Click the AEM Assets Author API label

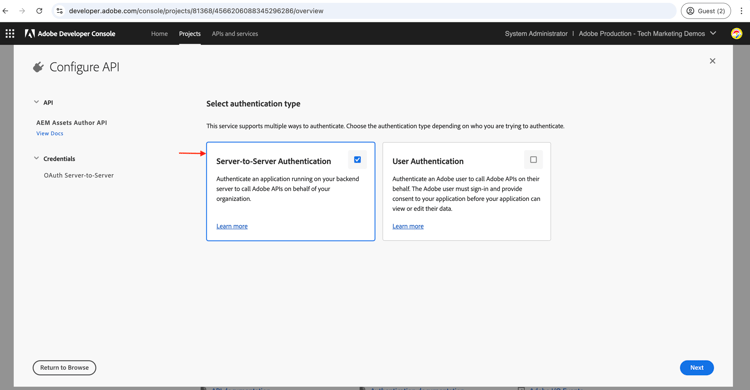pos(72,123)
